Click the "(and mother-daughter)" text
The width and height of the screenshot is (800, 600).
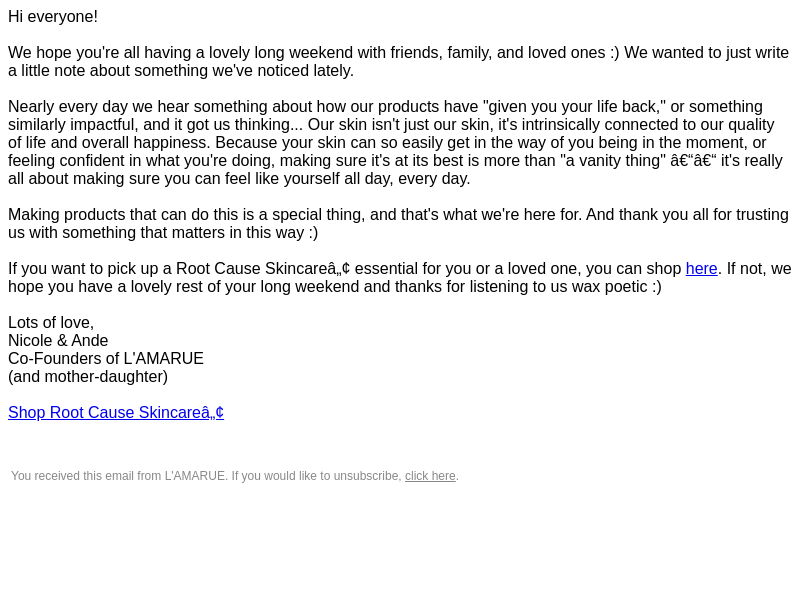88,377
